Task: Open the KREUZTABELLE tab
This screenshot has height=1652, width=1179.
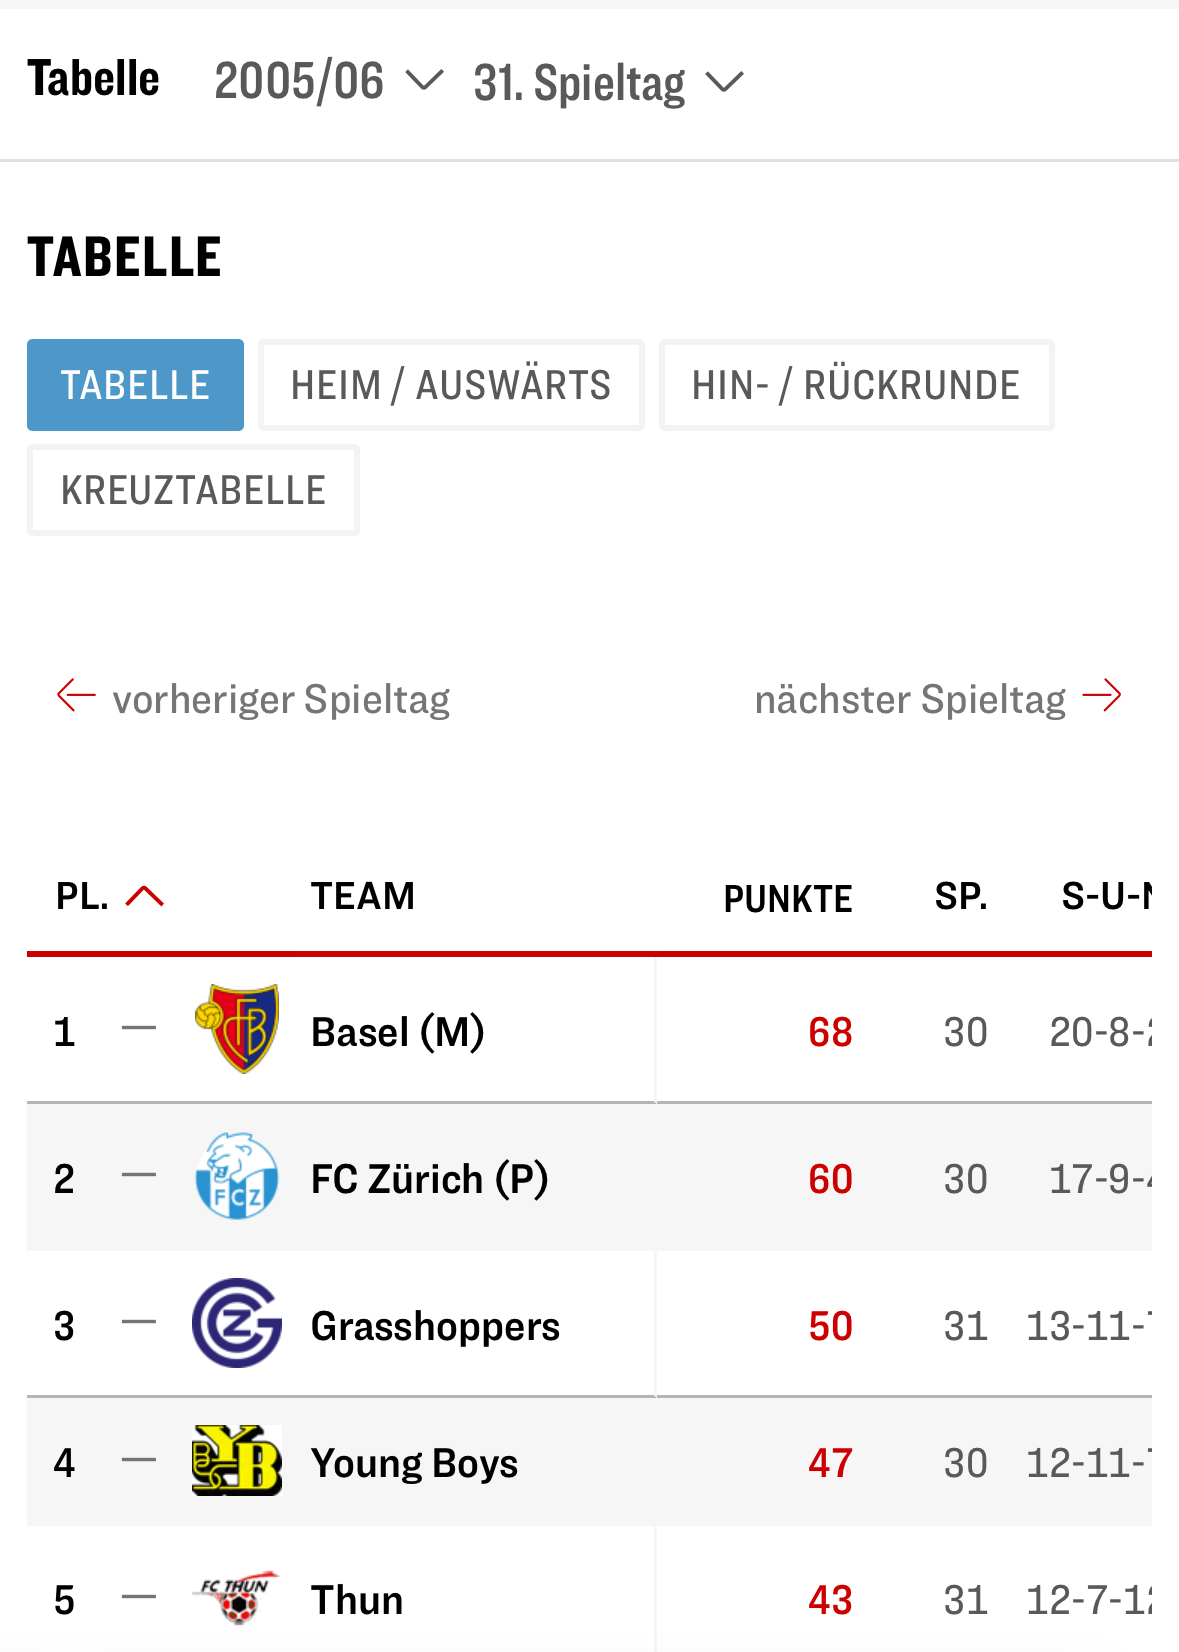Action: 193,490
